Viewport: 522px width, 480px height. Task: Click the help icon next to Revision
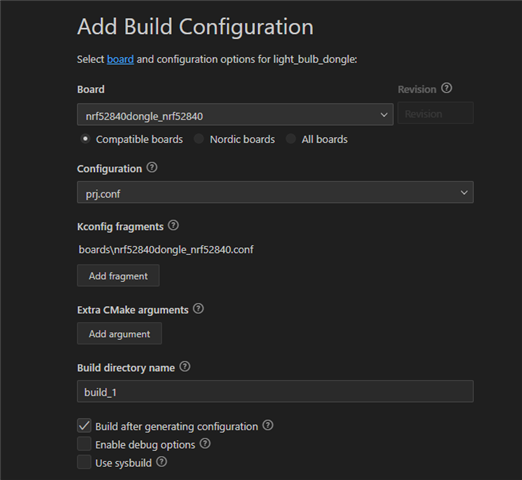[446, 88]
